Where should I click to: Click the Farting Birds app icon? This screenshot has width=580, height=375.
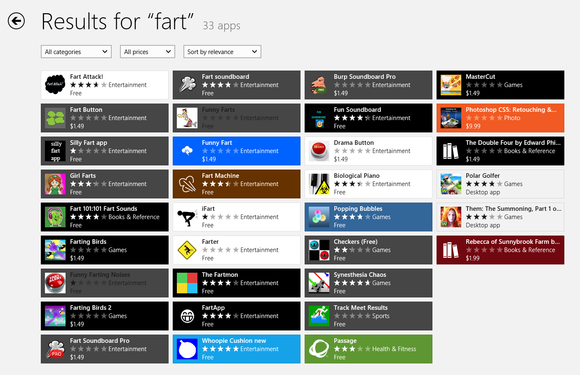tap(55, 250)
